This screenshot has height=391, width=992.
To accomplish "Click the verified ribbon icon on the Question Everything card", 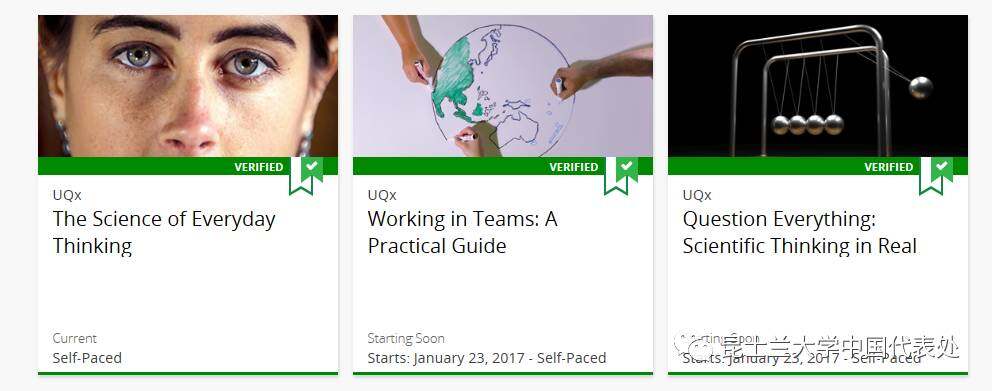I will coord(936,175).
